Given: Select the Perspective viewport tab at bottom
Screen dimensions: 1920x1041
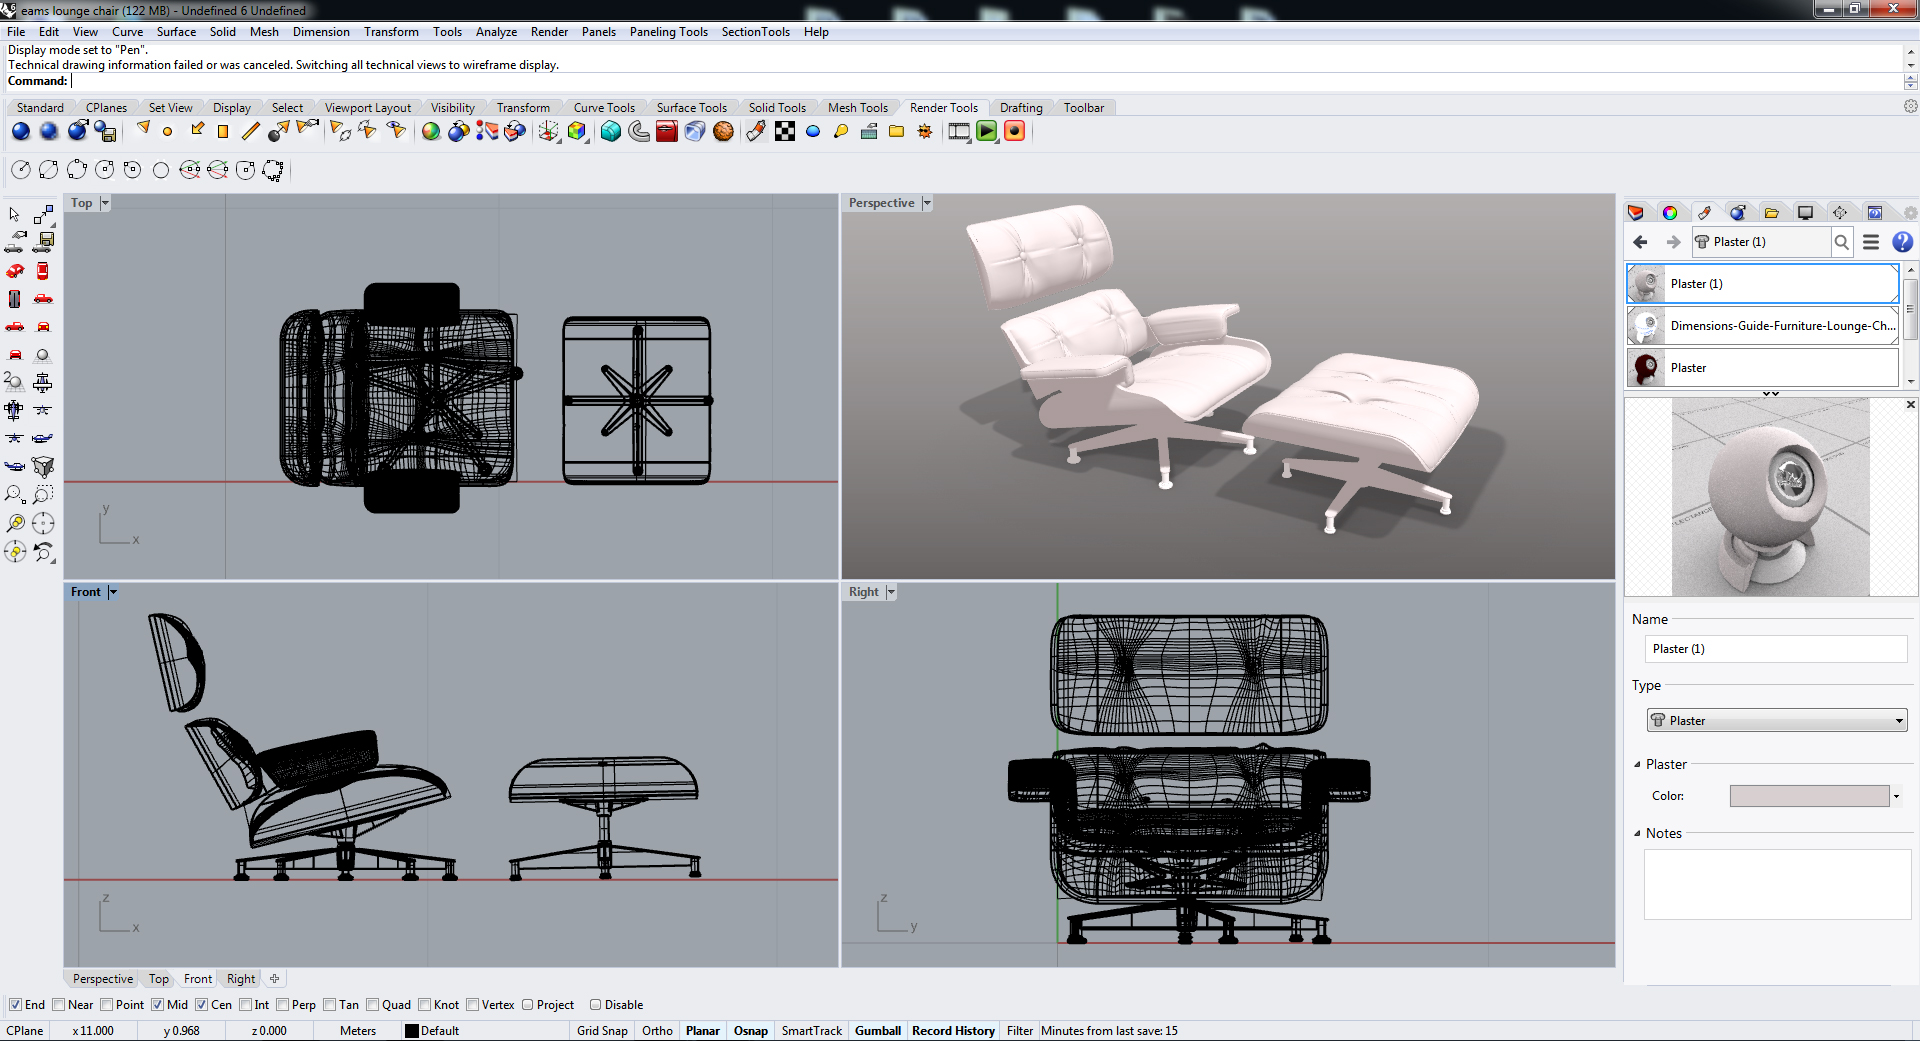Looking at the screenshot, I should point(102,979).
